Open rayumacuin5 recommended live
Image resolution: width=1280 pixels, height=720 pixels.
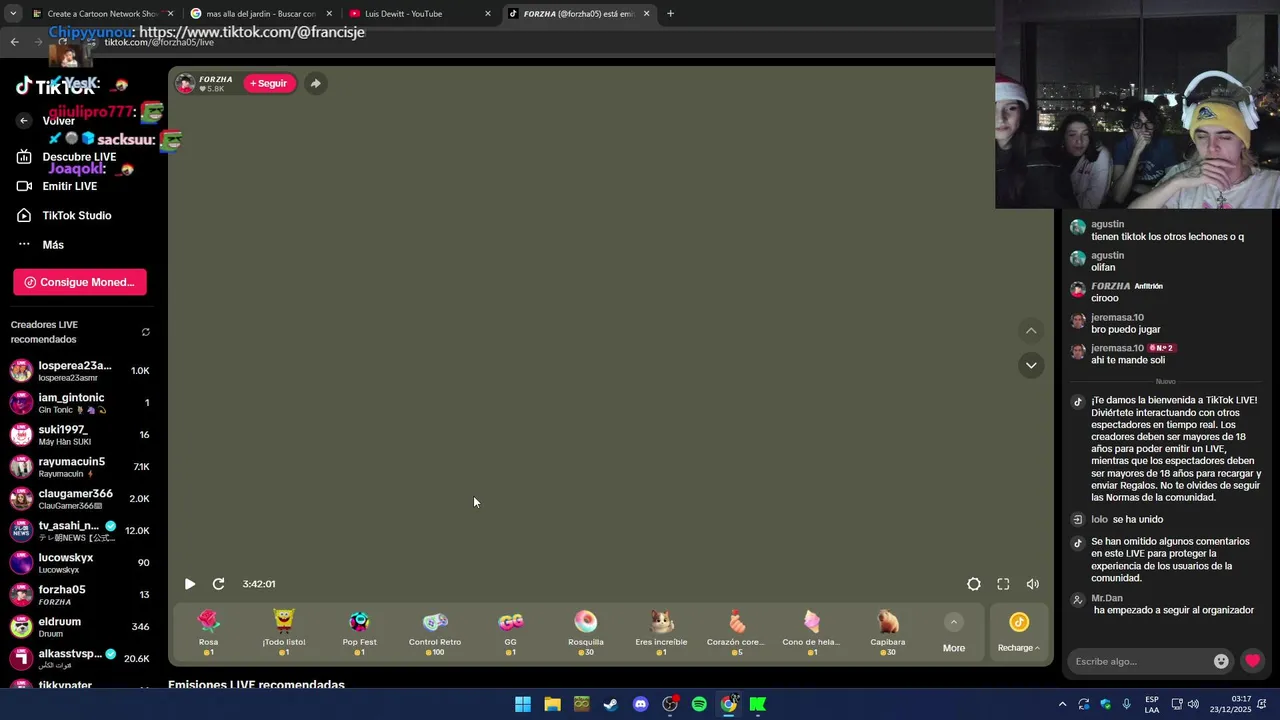pos(80,467)
